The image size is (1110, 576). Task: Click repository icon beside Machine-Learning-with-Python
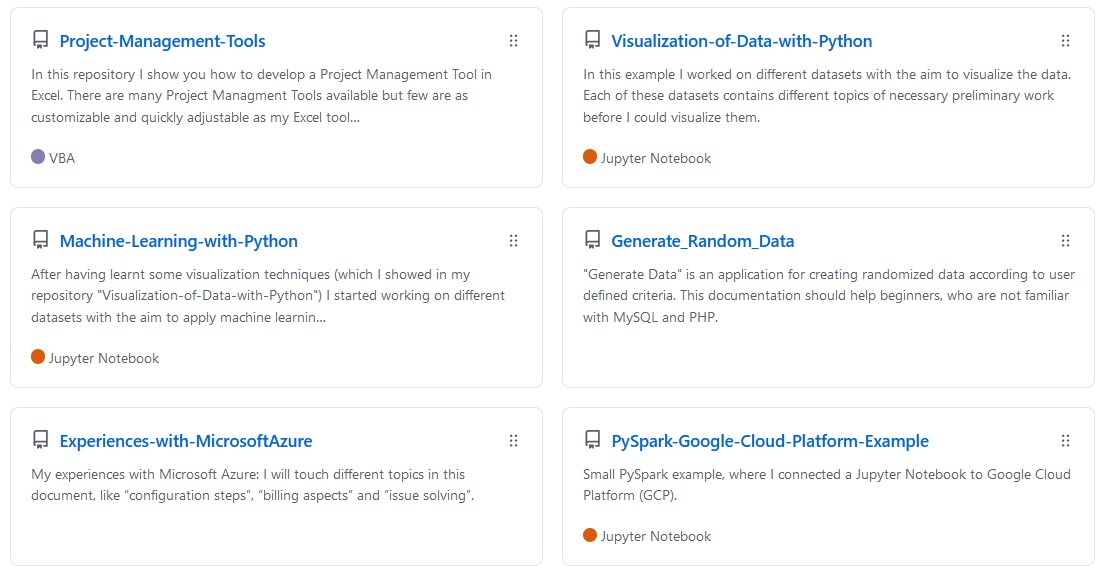[40, 241]
